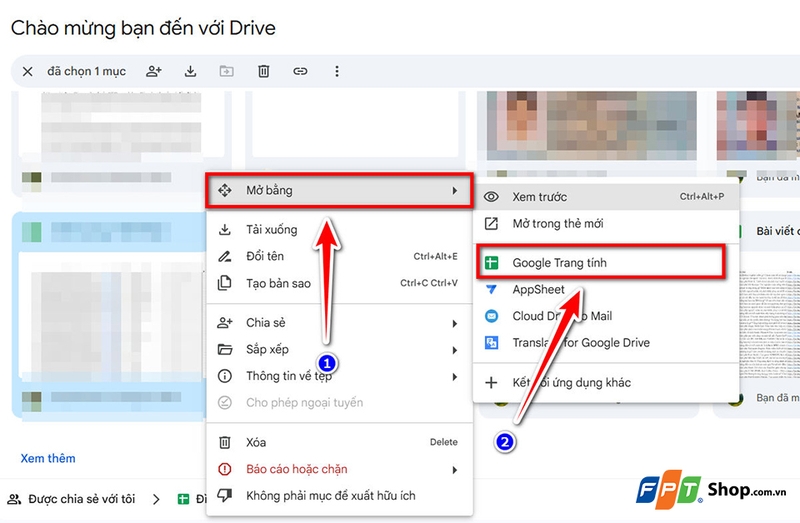The height and width of the screenshot is (523, 800).
Task: Click the info icon beside Thông tin về tệp
Action: click(x=224, y=376)
